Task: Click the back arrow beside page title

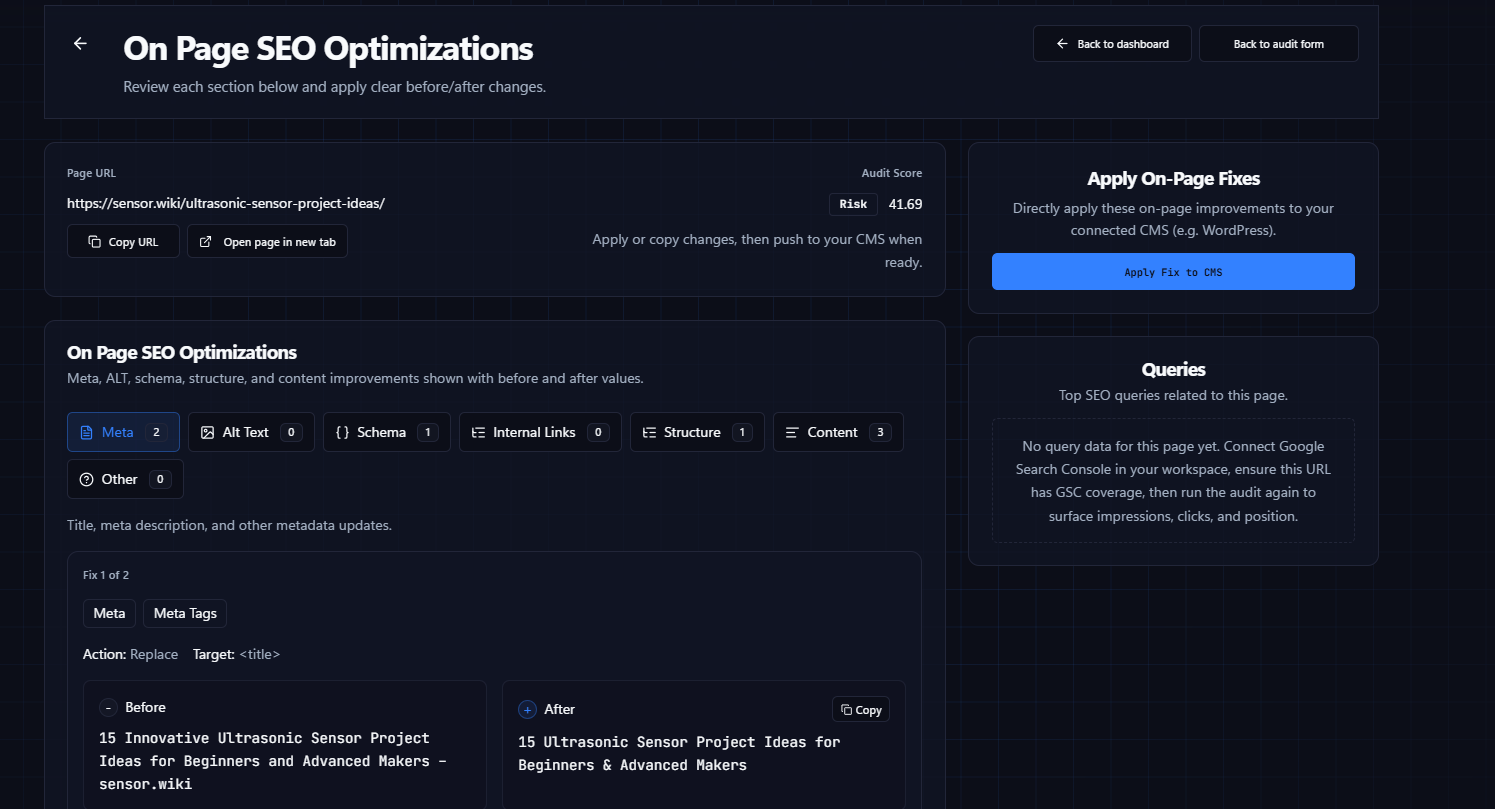Action: pyautogui.click(x=80, y=44)
